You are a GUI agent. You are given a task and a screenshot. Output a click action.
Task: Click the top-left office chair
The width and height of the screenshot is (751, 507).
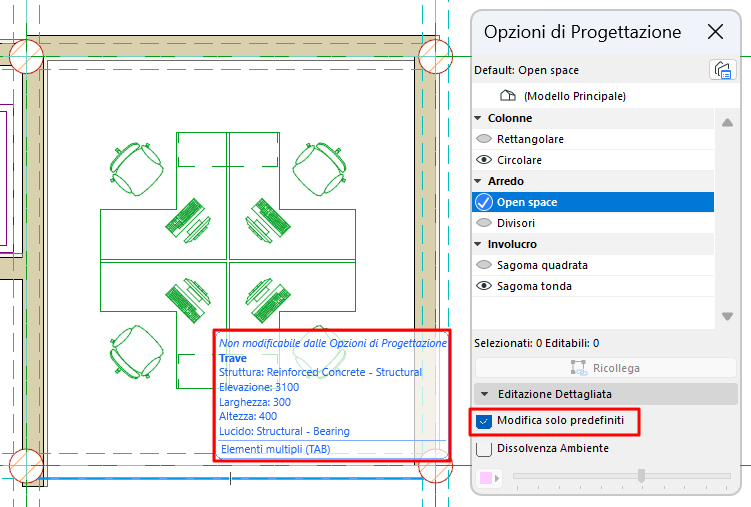(x=137, y=169)
